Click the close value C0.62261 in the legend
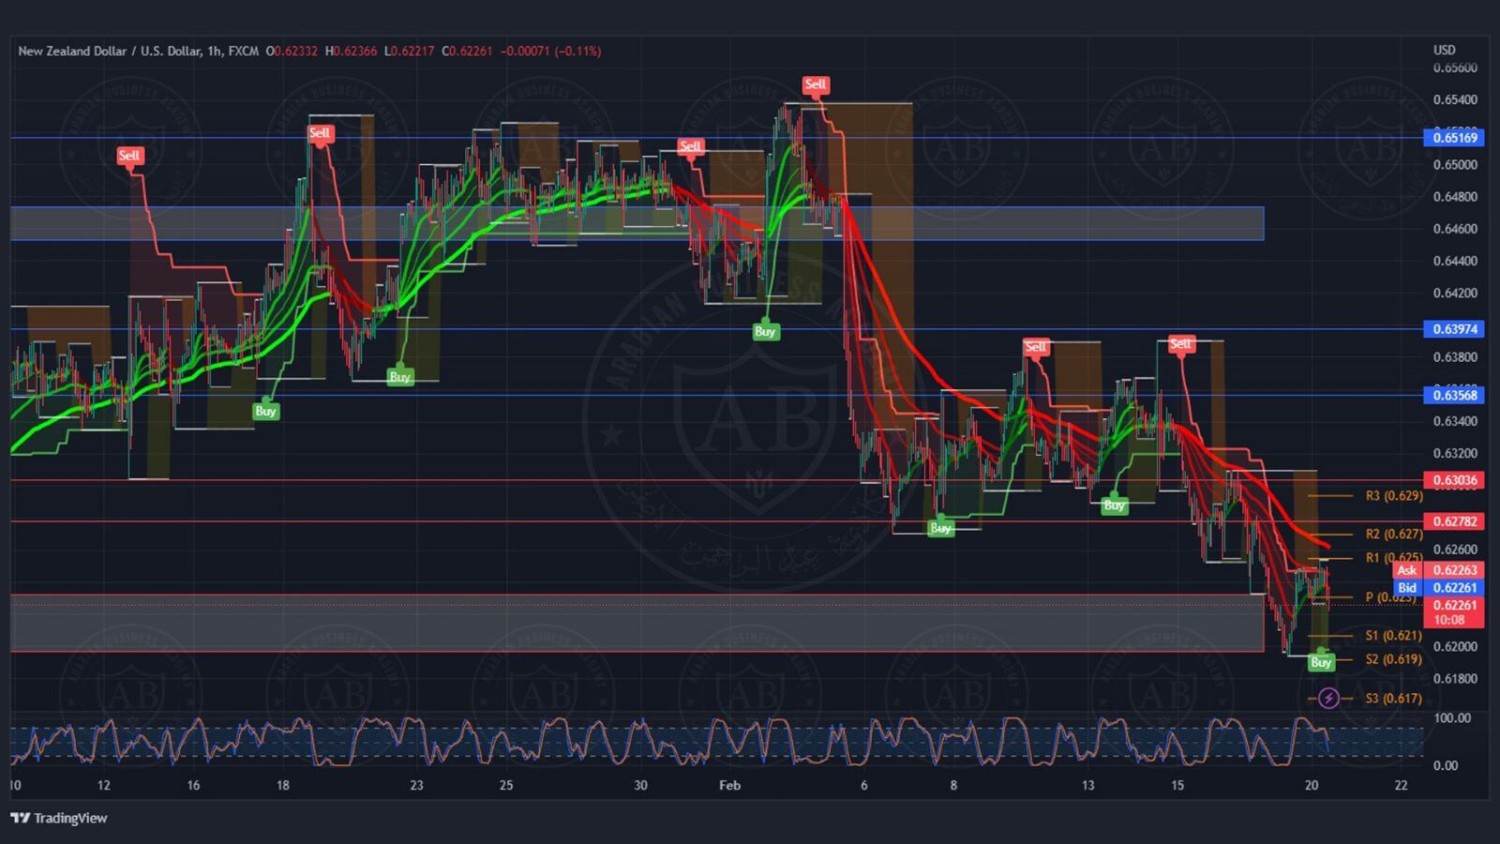This screenshot has width=1500, height=844. [467, 51]
